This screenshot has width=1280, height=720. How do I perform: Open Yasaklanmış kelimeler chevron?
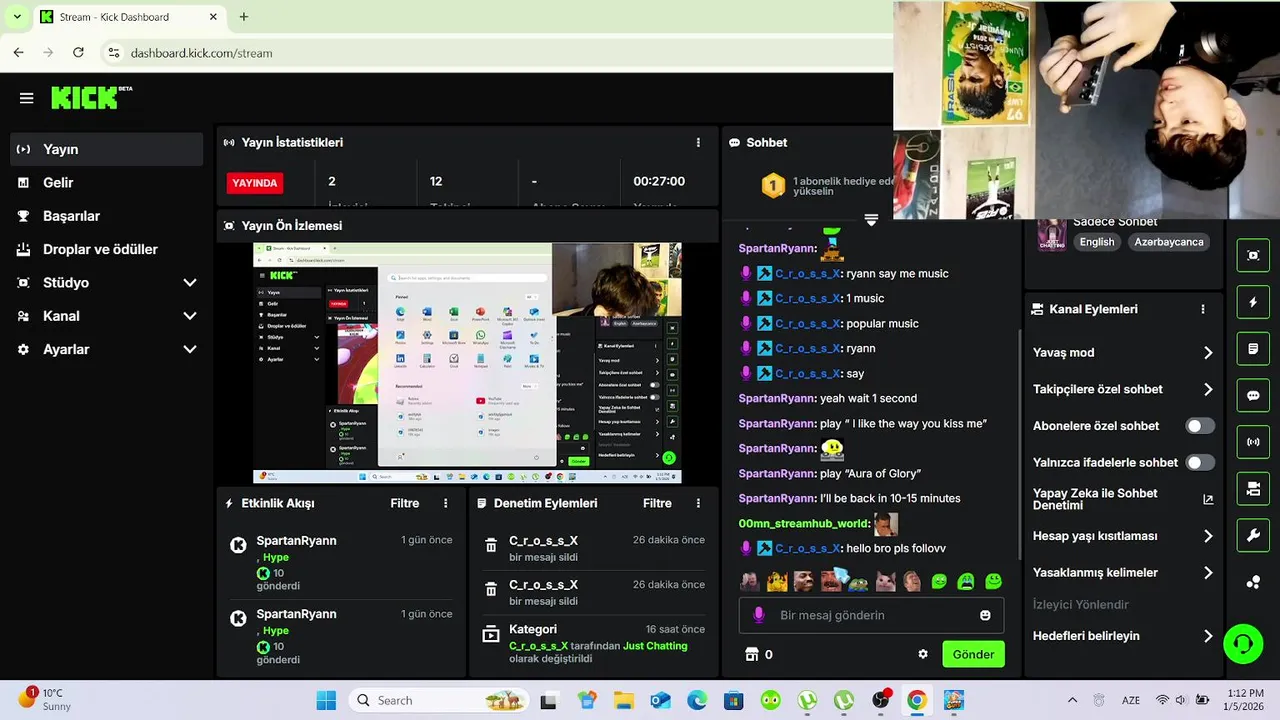(1208, 573)
